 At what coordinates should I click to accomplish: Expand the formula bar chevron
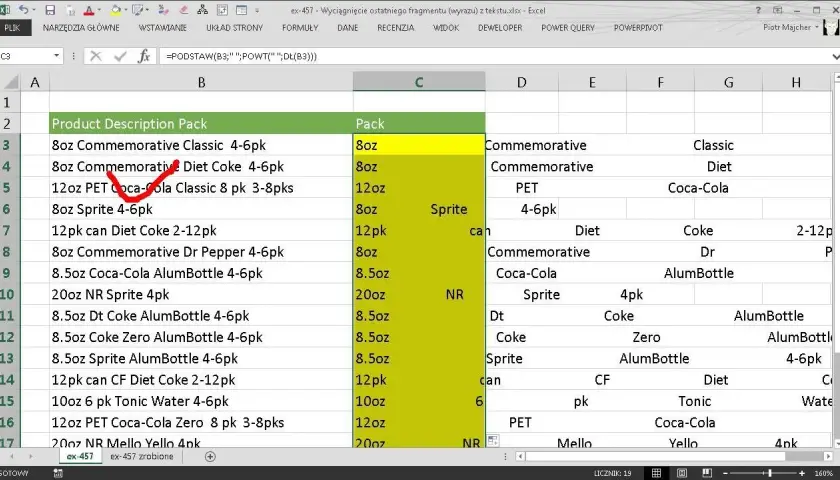tap(835, 56)
